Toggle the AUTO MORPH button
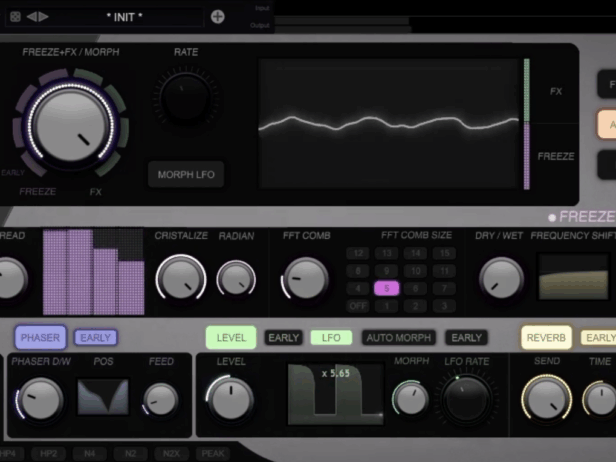This screenshot has height=462, width=616. click(x=399, y=337)
